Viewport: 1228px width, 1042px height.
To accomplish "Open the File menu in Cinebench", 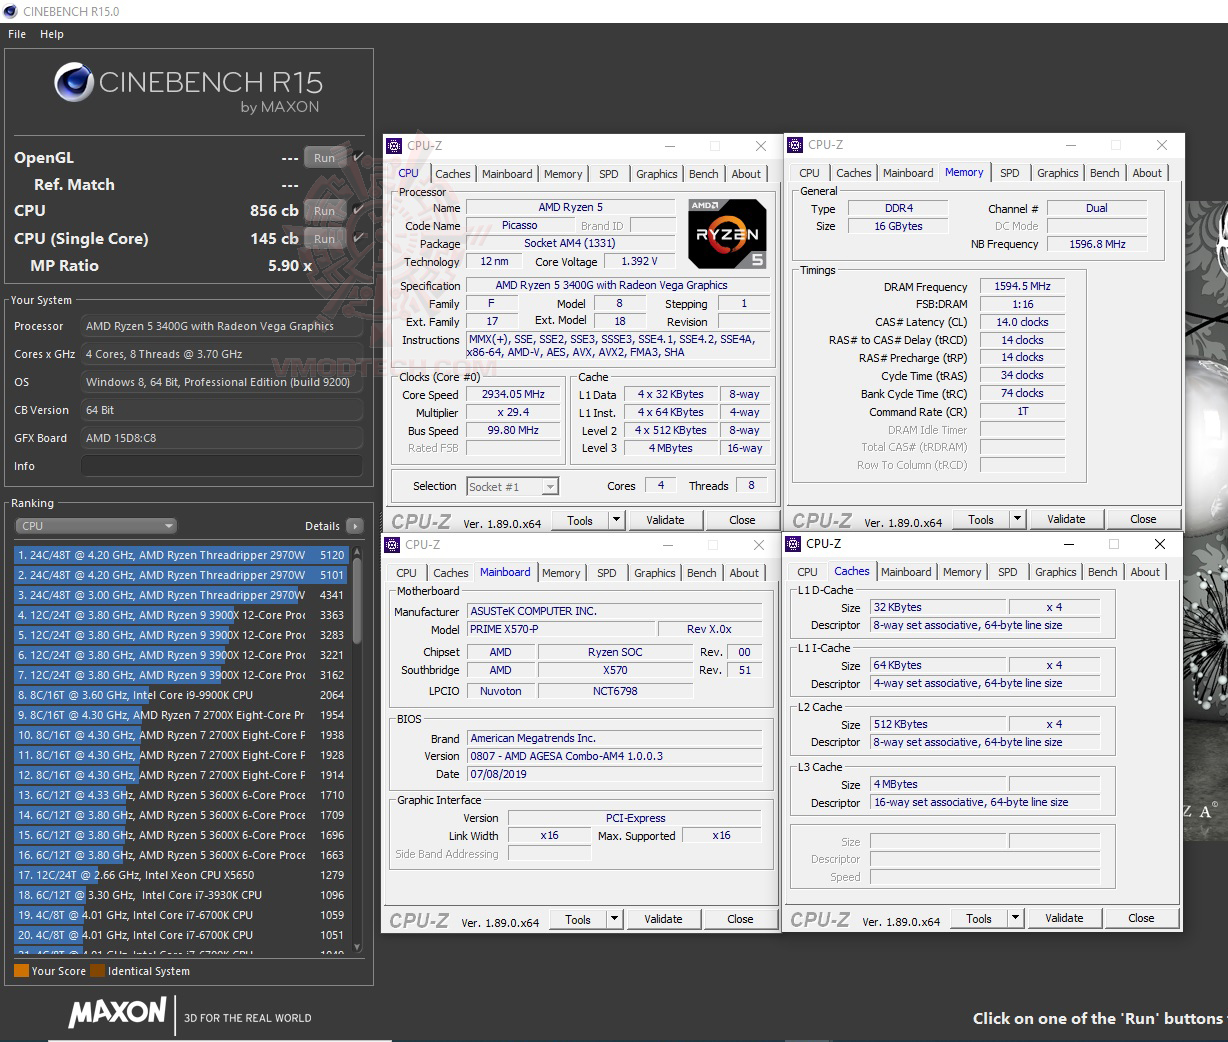I will 17,34.
